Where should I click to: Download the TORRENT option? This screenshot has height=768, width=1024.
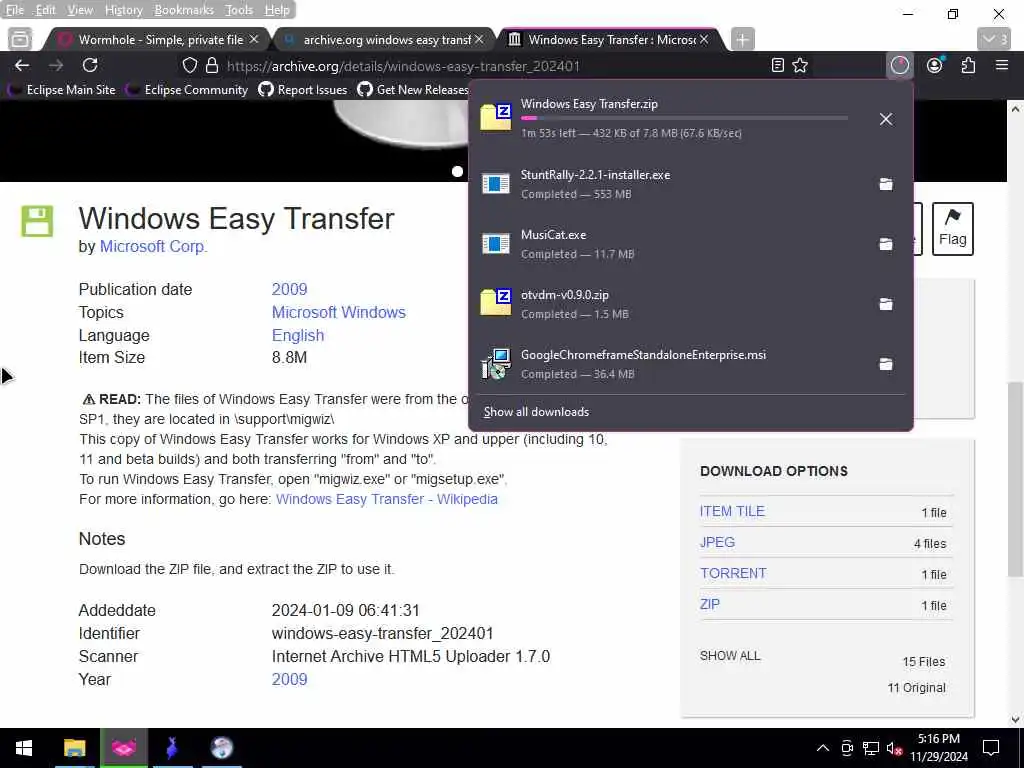[x=733, y=573]
